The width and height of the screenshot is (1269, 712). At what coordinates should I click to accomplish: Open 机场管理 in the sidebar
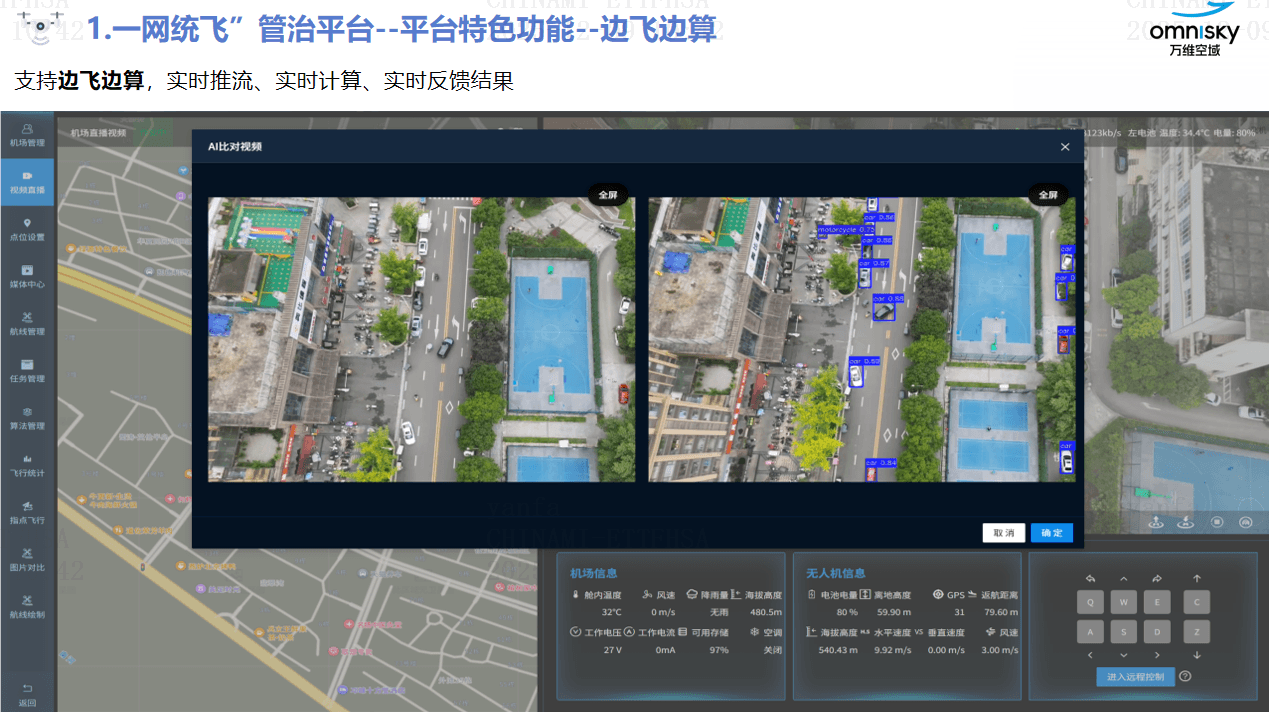coord(27,135)
